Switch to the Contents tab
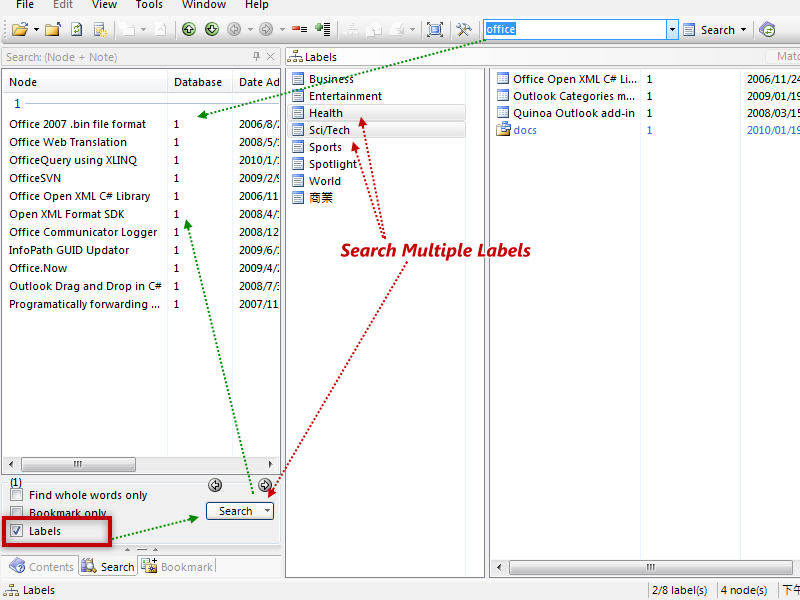 tap(41, 566)
